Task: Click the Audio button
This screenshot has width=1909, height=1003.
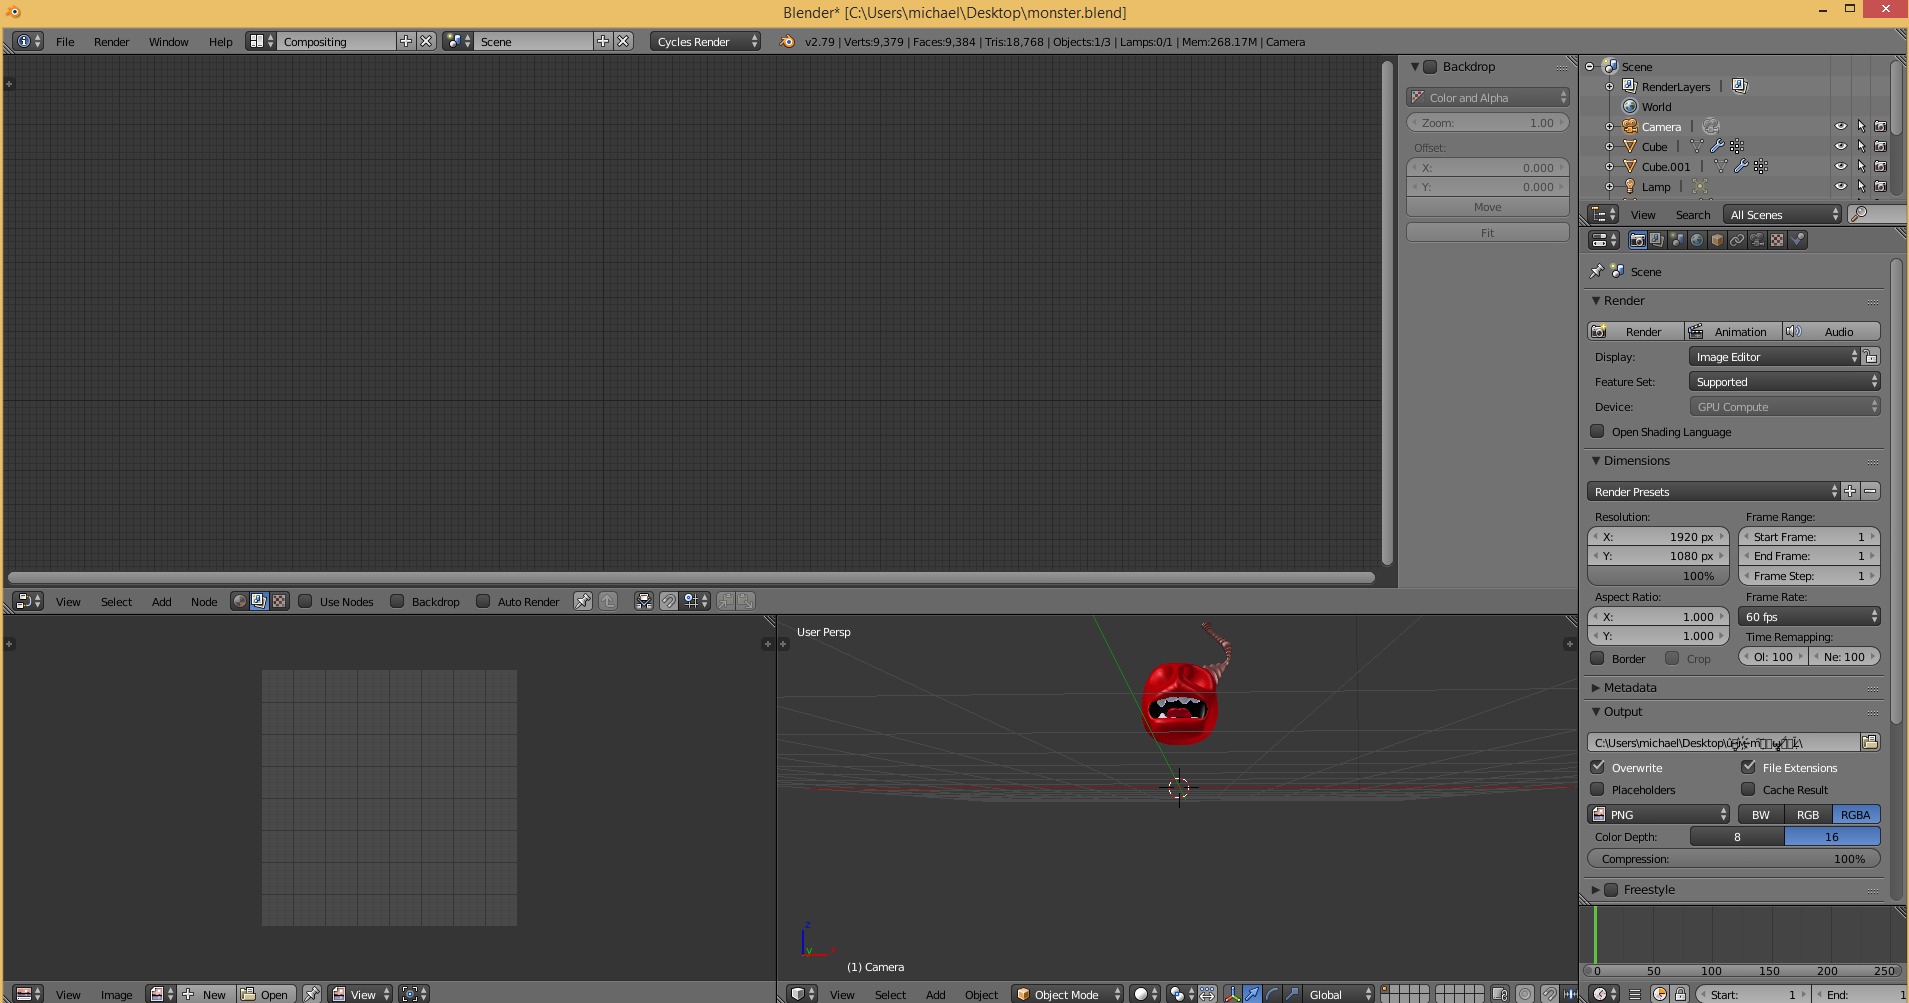Action: pos(1831,331)
